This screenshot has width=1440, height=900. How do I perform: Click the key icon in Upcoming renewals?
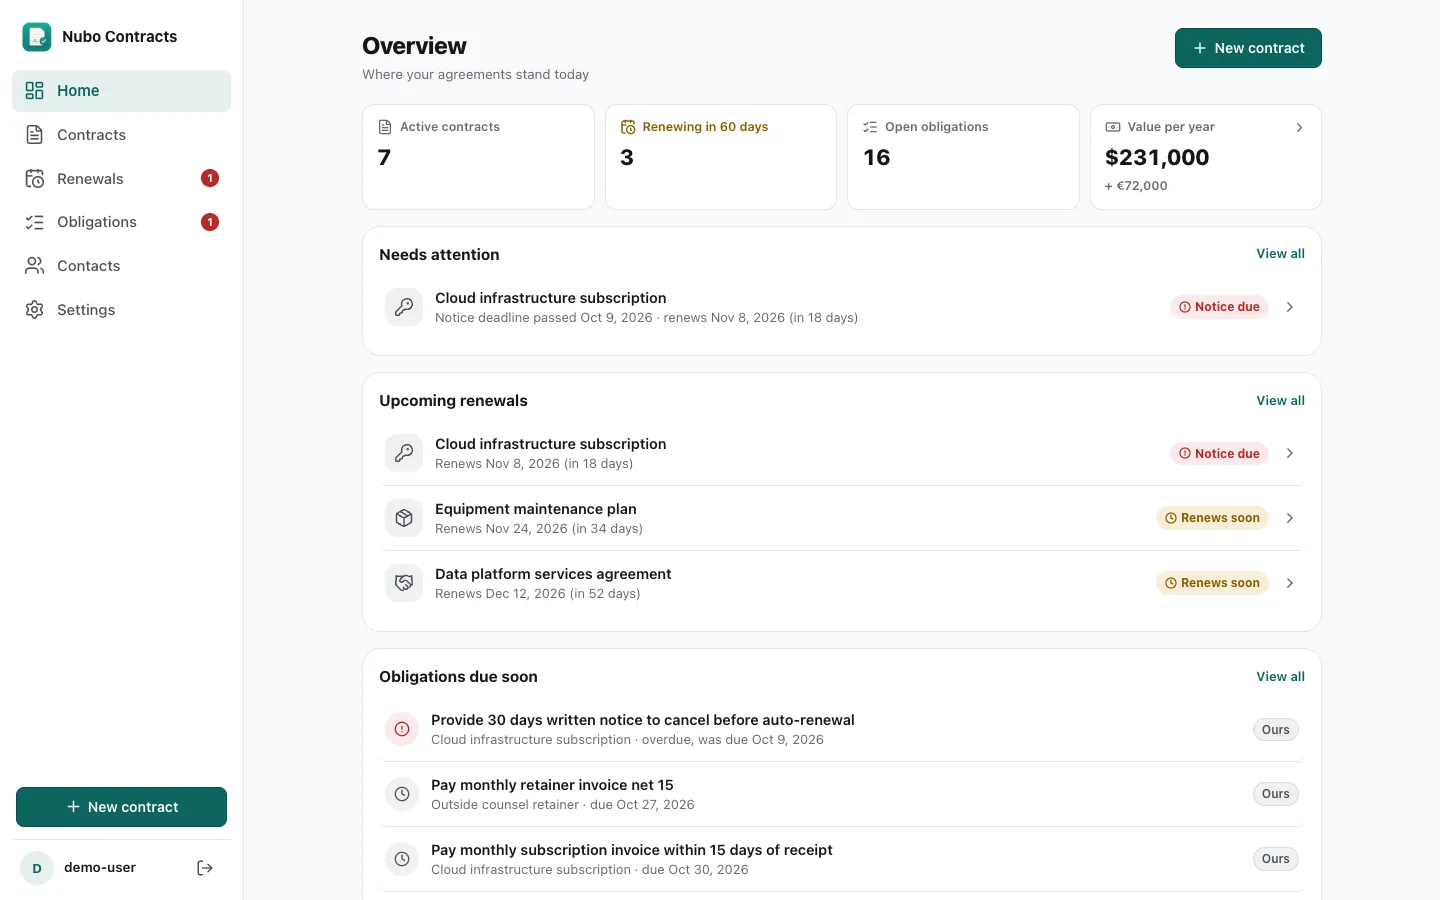(404, 453)
